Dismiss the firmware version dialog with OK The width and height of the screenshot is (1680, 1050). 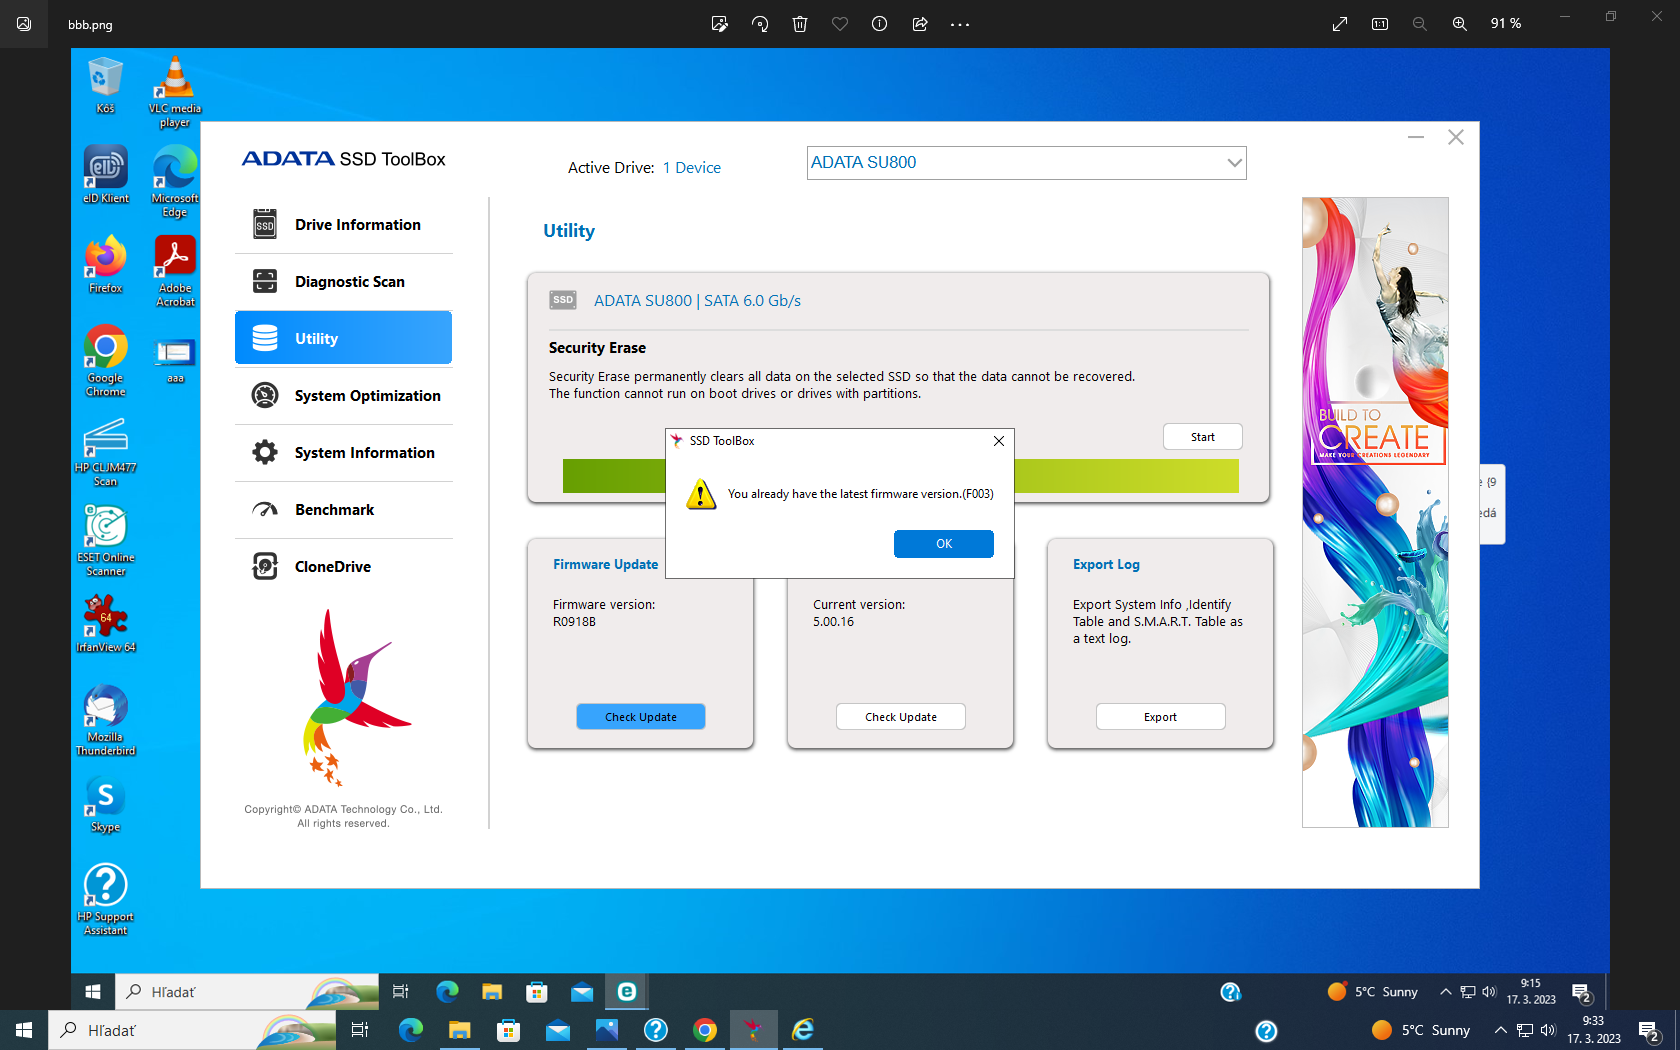point(943,543)
